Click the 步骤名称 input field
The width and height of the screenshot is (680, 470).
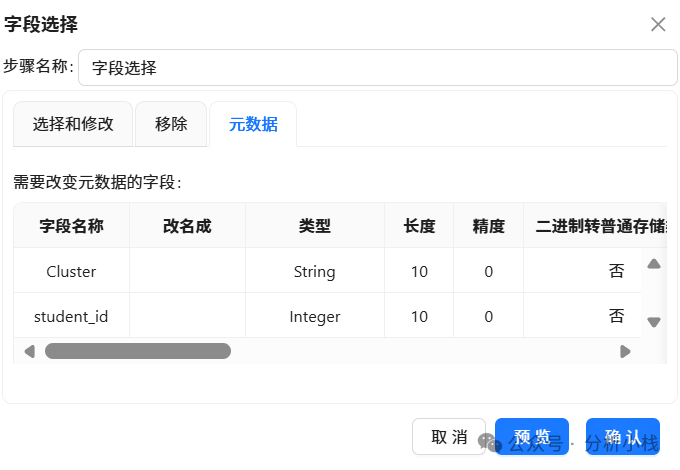click(378, 68)
